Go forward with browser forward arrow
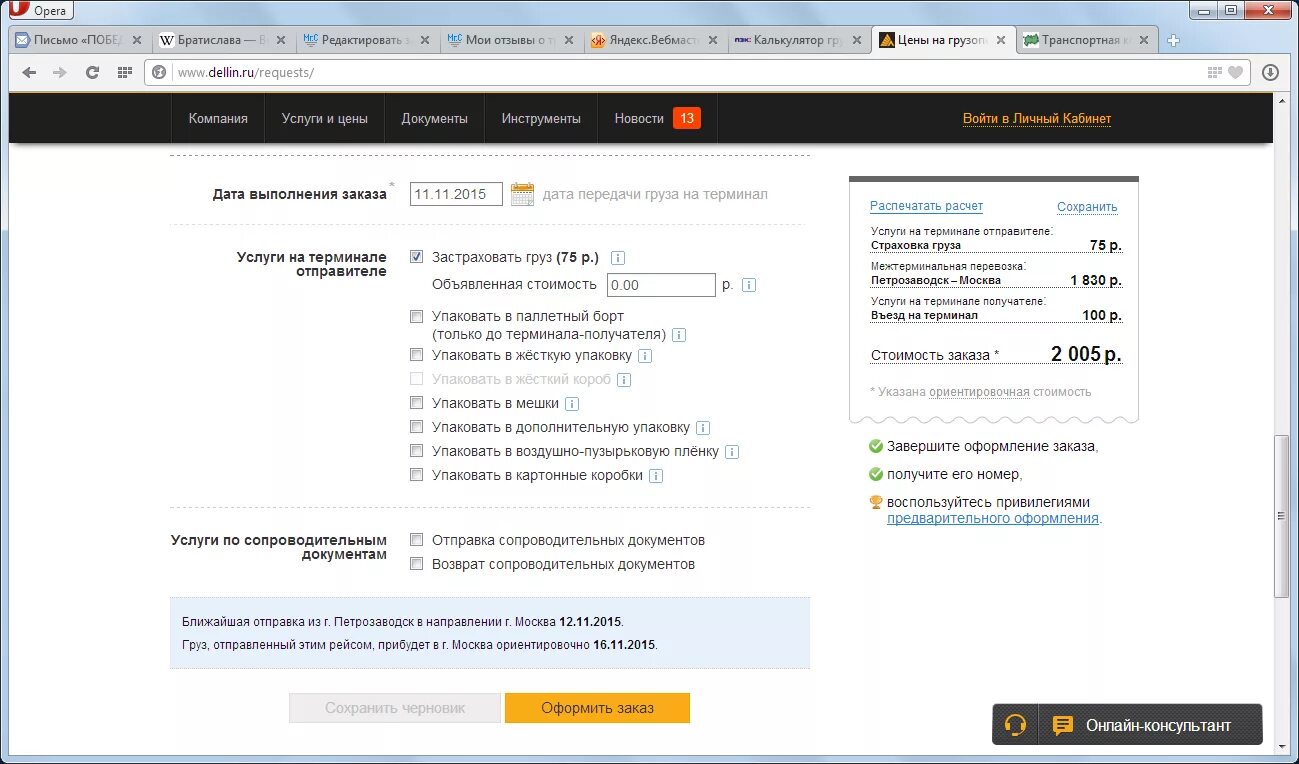 [60, 72]
